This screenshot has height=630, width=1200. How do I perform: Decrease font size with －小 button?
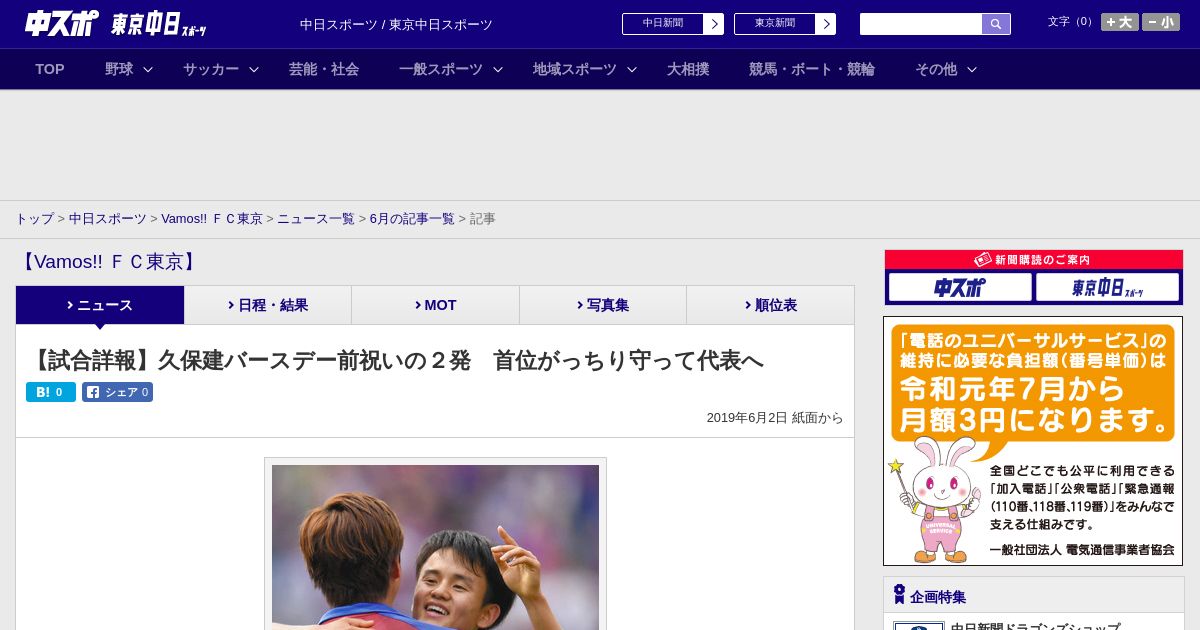1161,22
